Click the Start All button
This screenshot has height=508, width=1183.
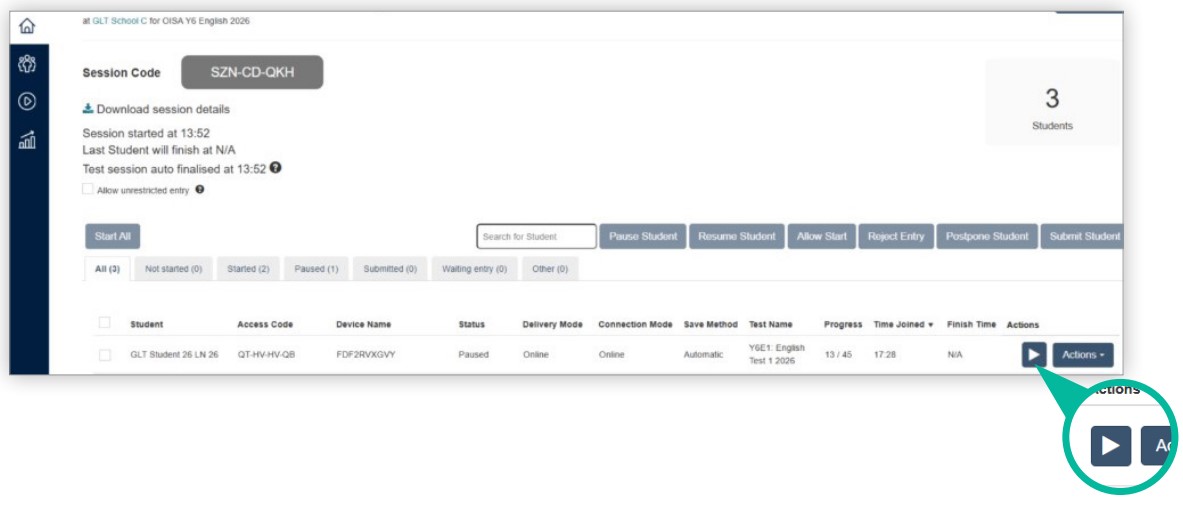pos(112,237)
